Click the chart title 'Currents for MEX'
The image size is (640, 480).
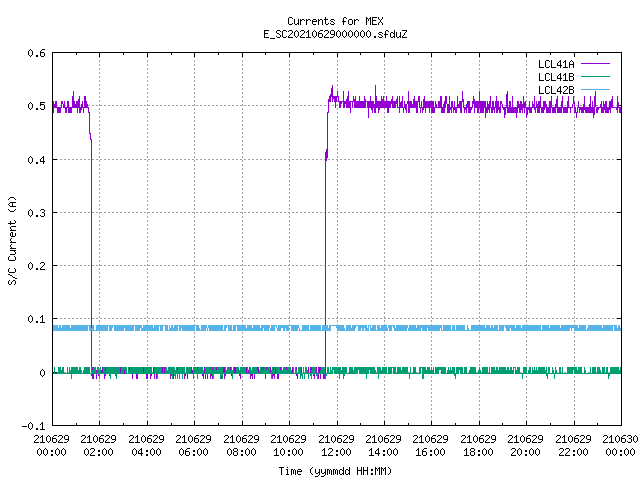tap(335, 21)
